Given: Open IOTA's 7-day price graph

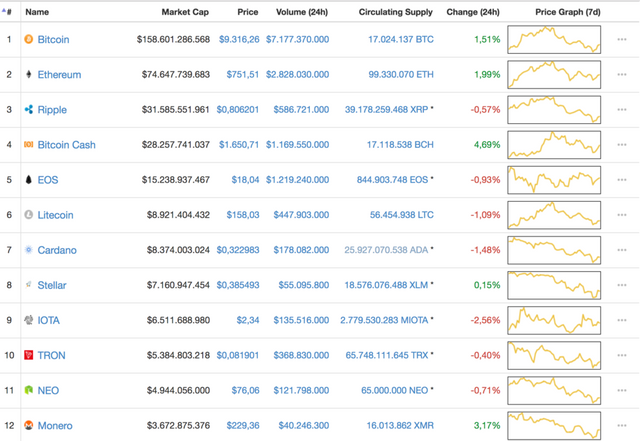Looking at the screenshot, I should [554, 320].
